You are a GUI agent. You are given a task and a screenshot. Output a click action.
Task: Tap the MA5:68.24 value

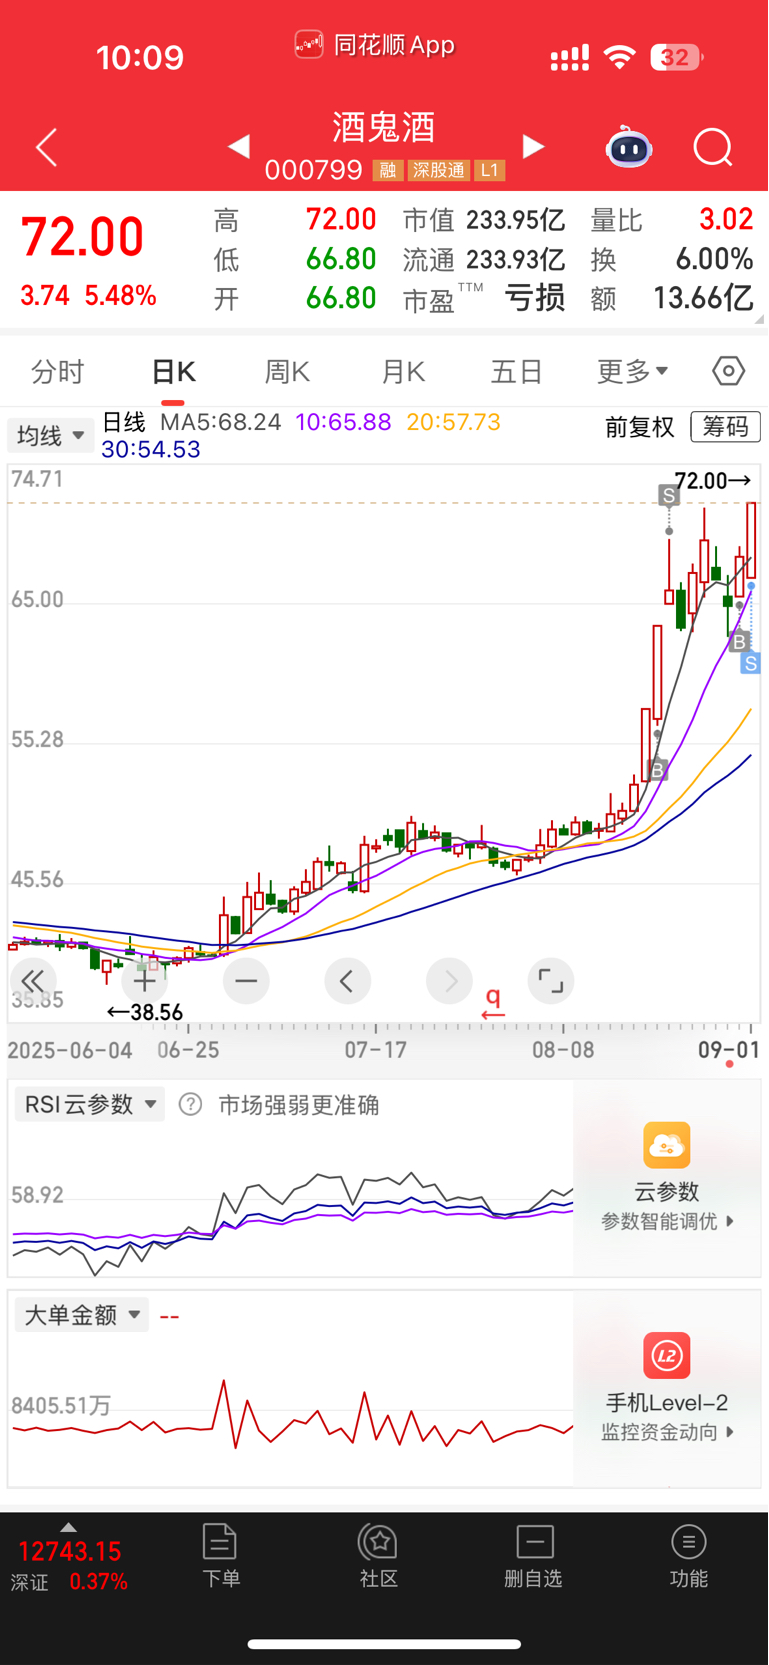tap(221, 422)
